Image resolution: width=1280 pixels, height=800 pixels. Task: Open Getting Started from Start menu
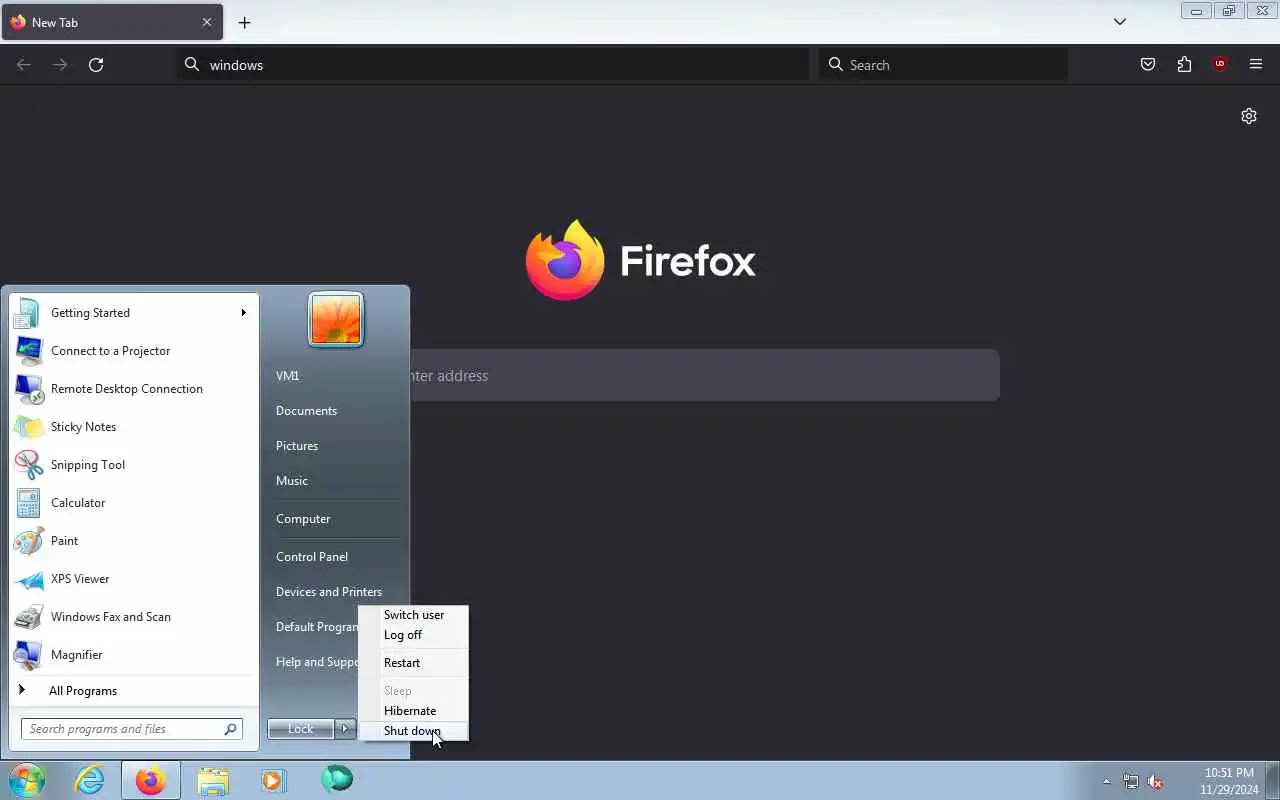(x=133, y=313)
